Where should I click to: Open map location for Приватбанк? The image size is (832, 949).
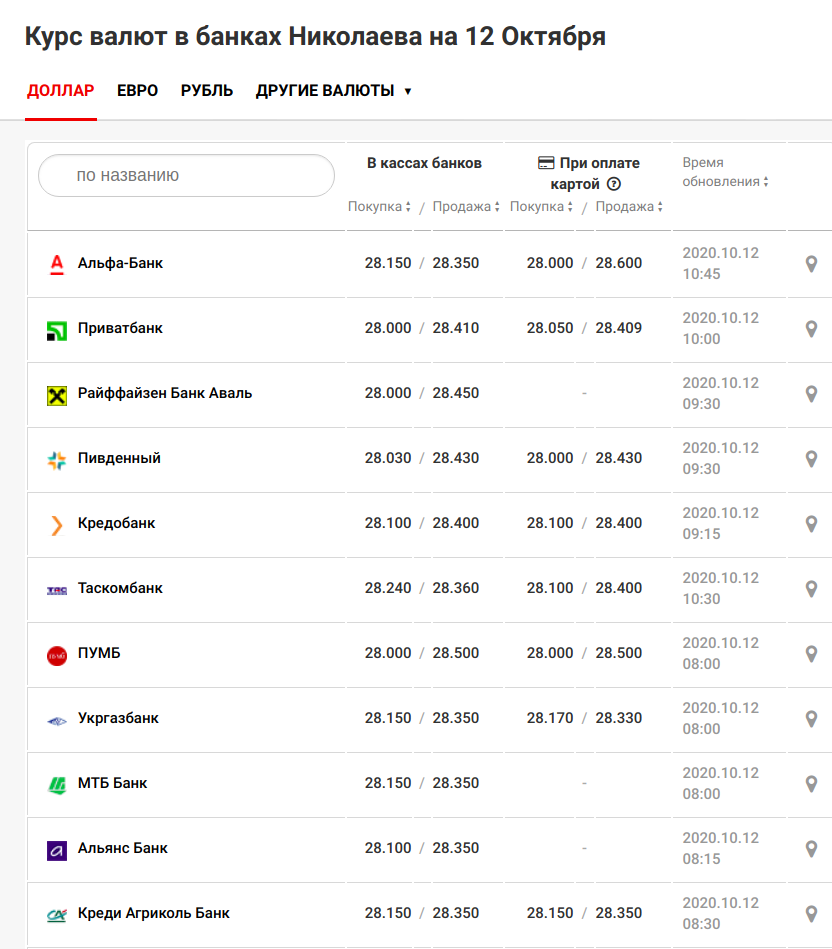tap(811, 329)
